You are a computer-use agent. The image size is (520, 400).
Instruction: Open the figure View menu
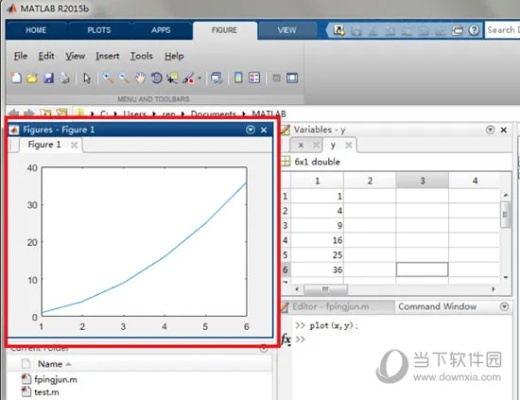[75, 56]
